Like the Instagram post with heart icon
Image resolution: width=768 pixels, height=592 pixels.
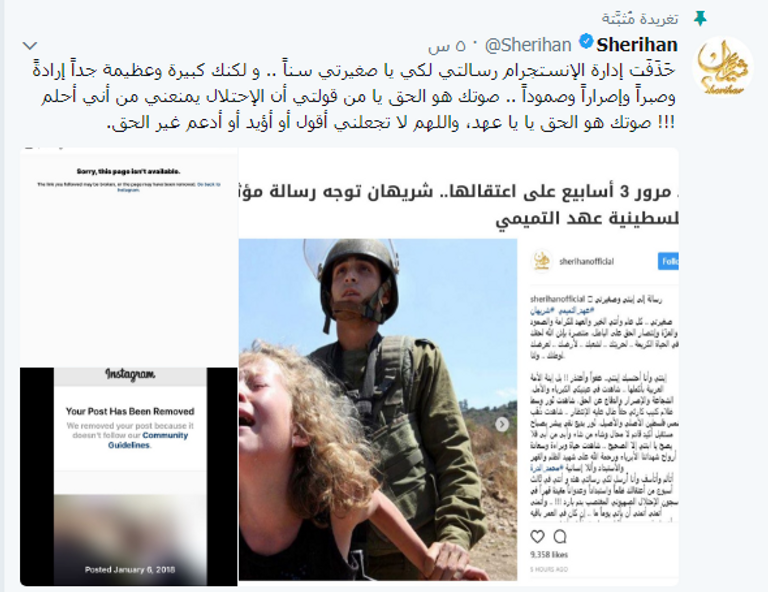(x=537, y=537)
